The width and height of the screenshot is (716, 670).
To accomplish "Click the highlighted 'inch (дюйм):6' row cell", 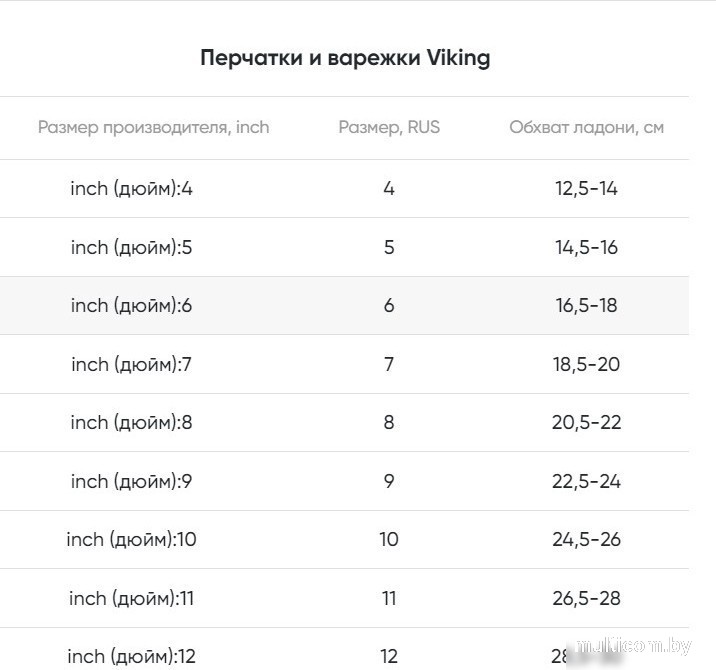I will coord(132,305).
